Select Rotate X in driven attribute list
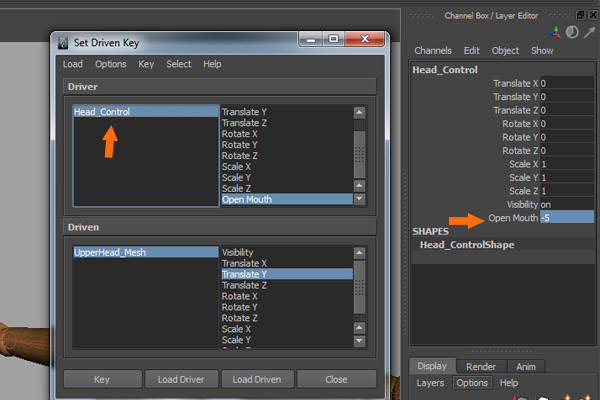Viewport: 600px width, 400px height. coord(287,296)
